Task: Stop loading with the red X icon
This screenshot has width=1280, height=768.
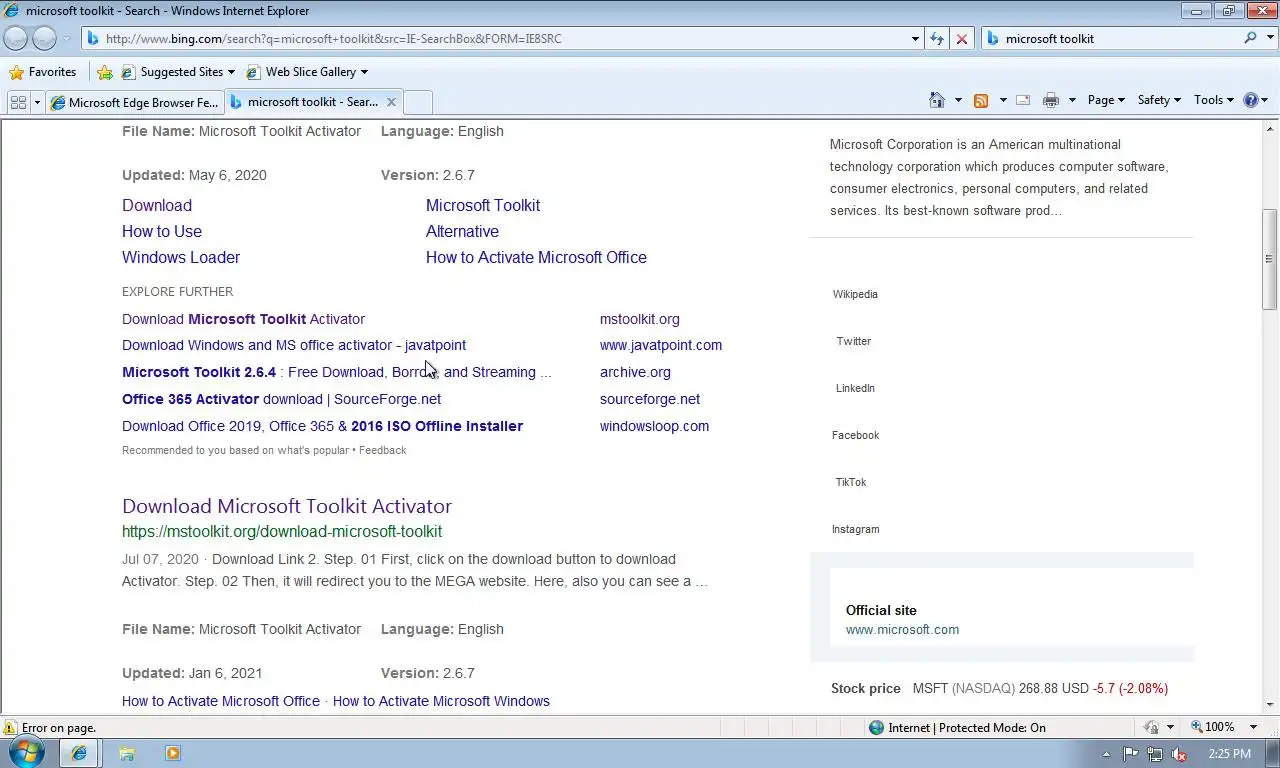Action: (x=961, y=38)
